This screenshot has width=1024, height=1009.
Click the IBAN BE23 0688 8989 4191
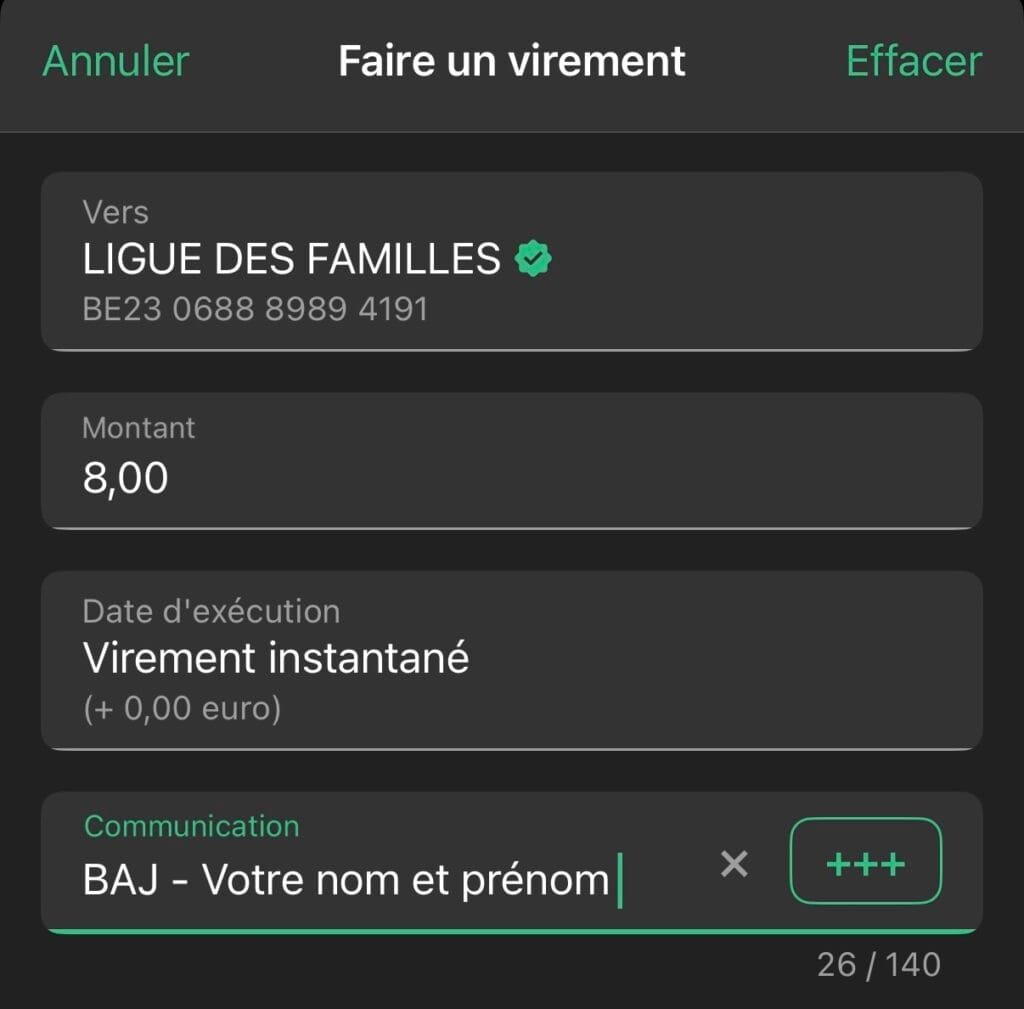255,309
